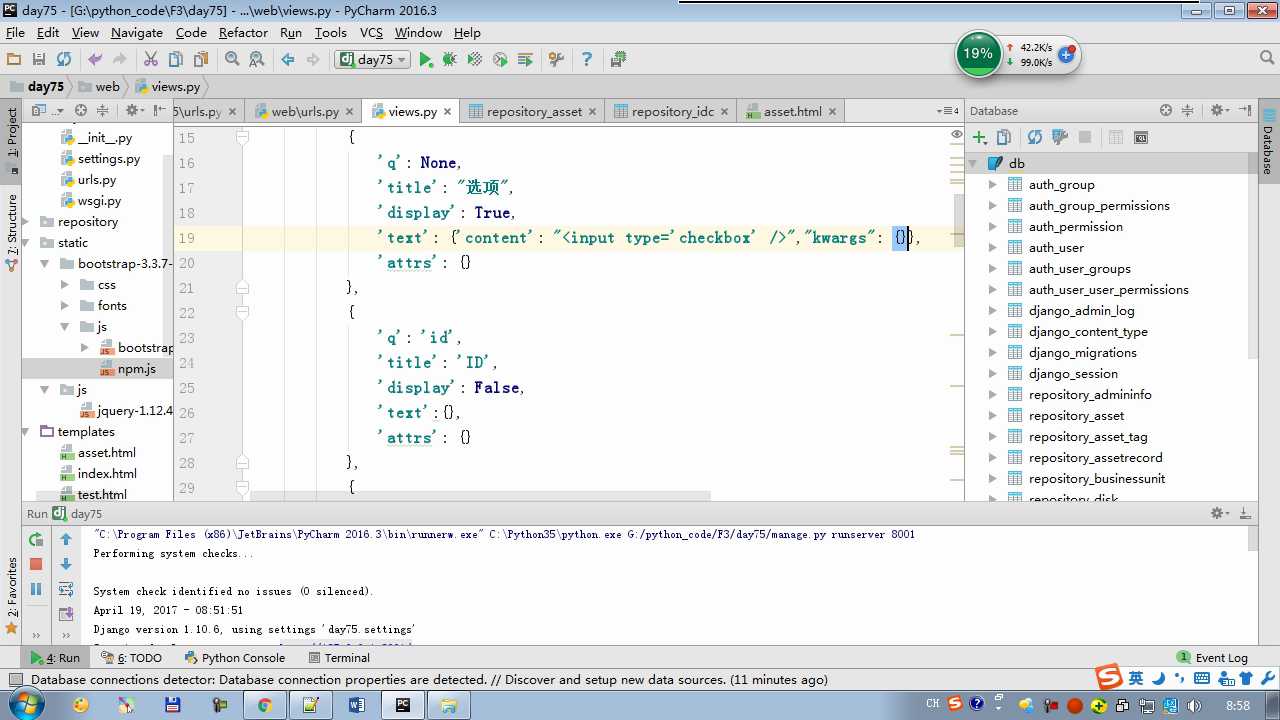1280x720 pixels.
Task: Click the Profile run icon
Action: (500, 60)
